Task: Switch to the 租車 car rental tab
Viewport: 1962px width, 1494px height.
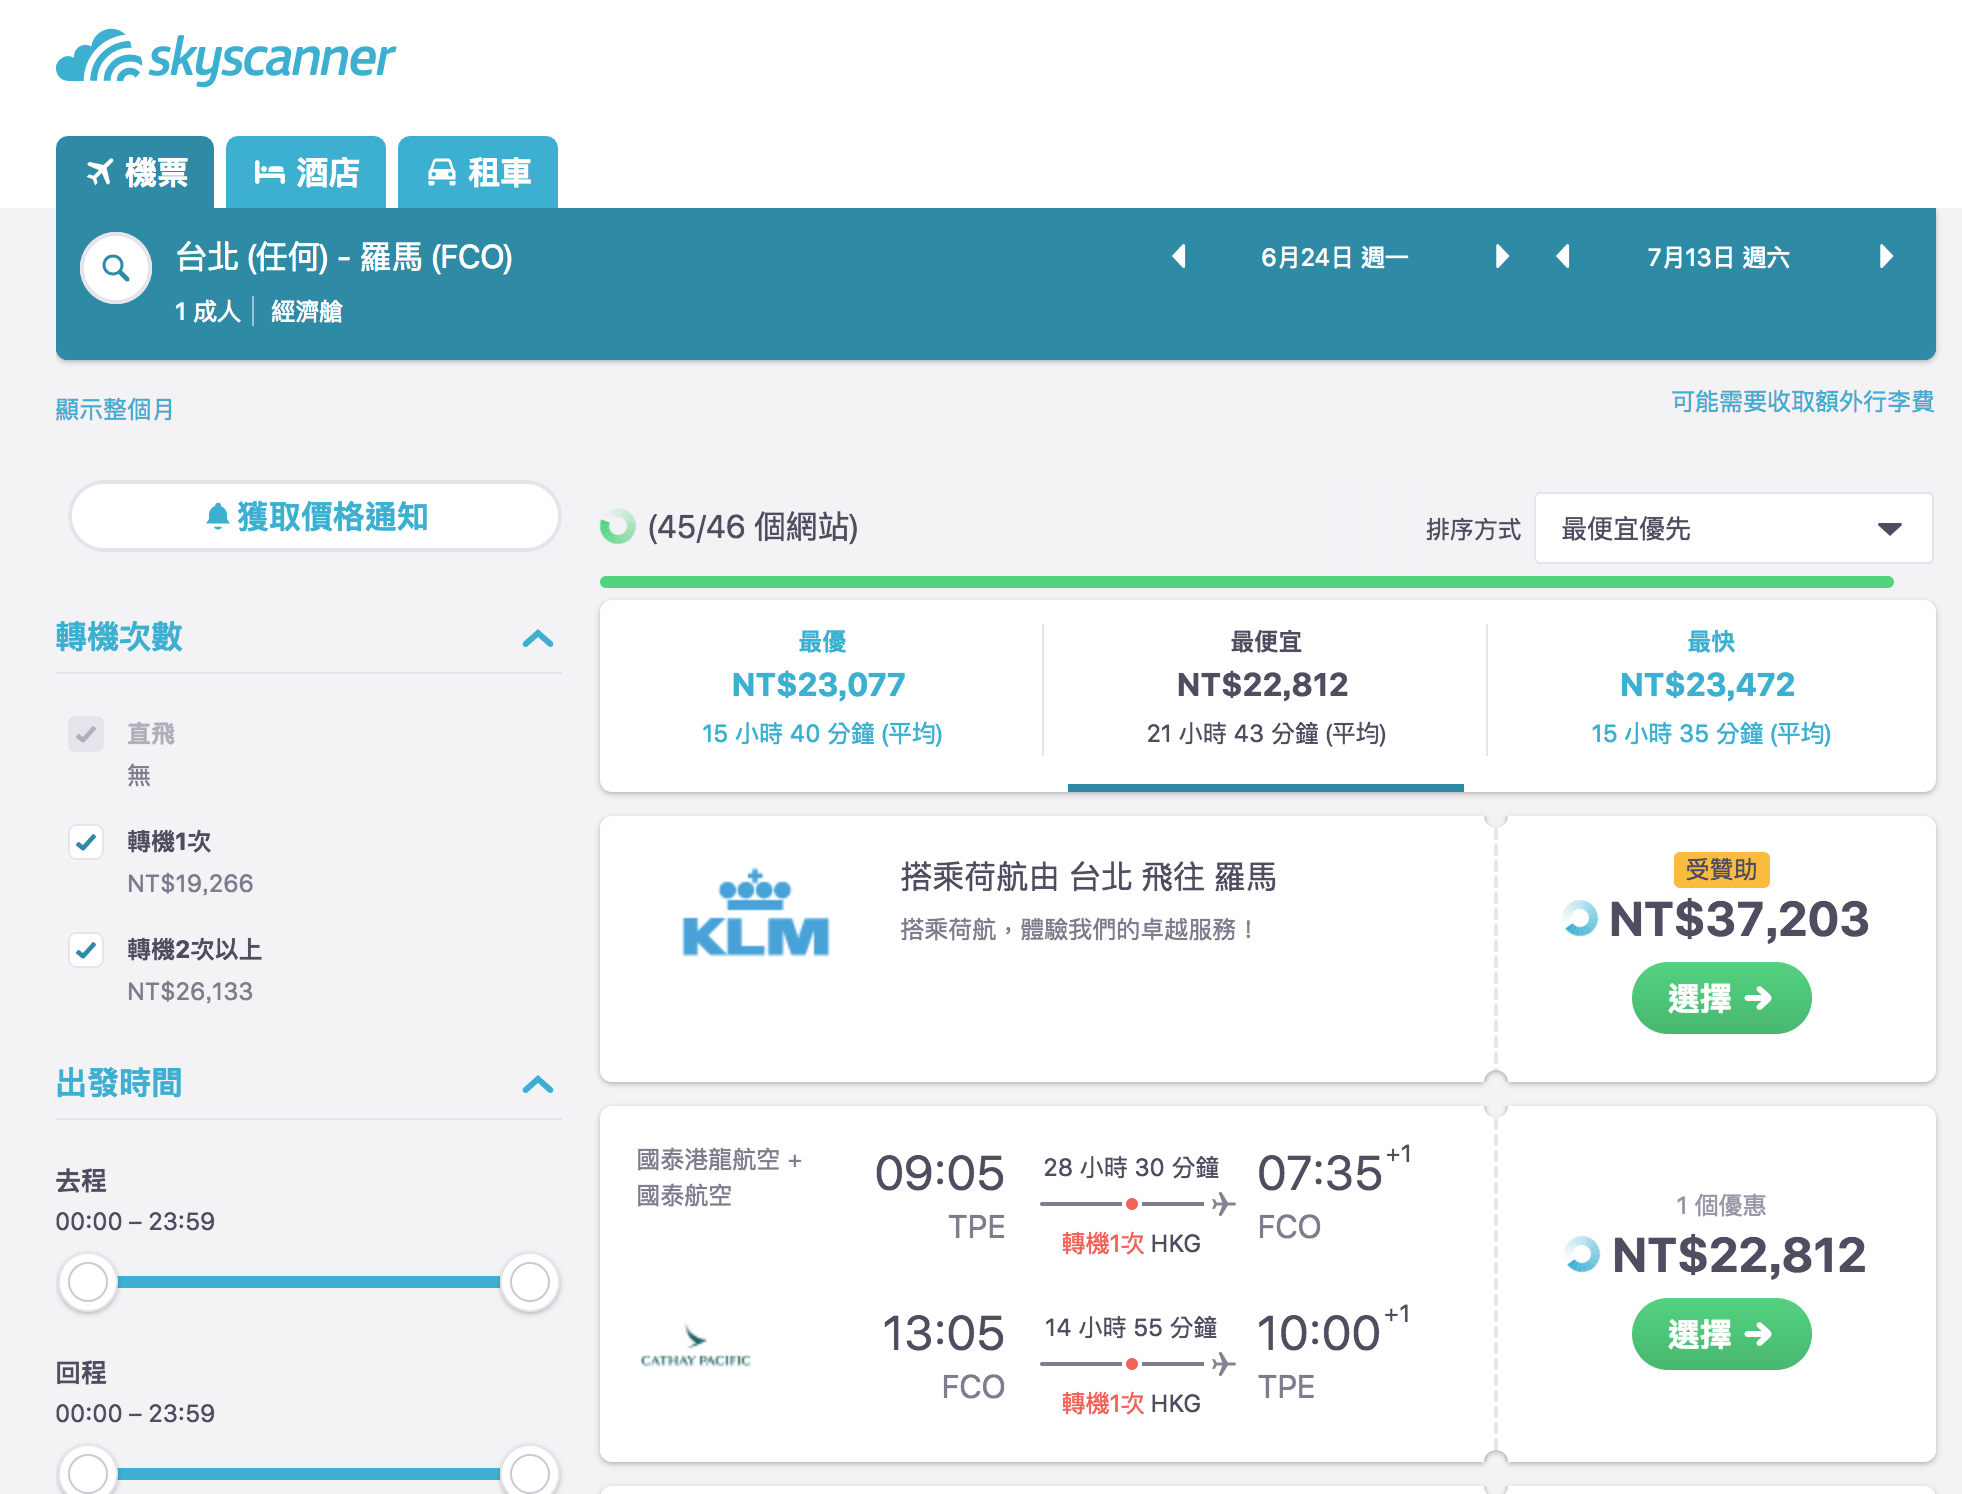Action: pos(478,172)
